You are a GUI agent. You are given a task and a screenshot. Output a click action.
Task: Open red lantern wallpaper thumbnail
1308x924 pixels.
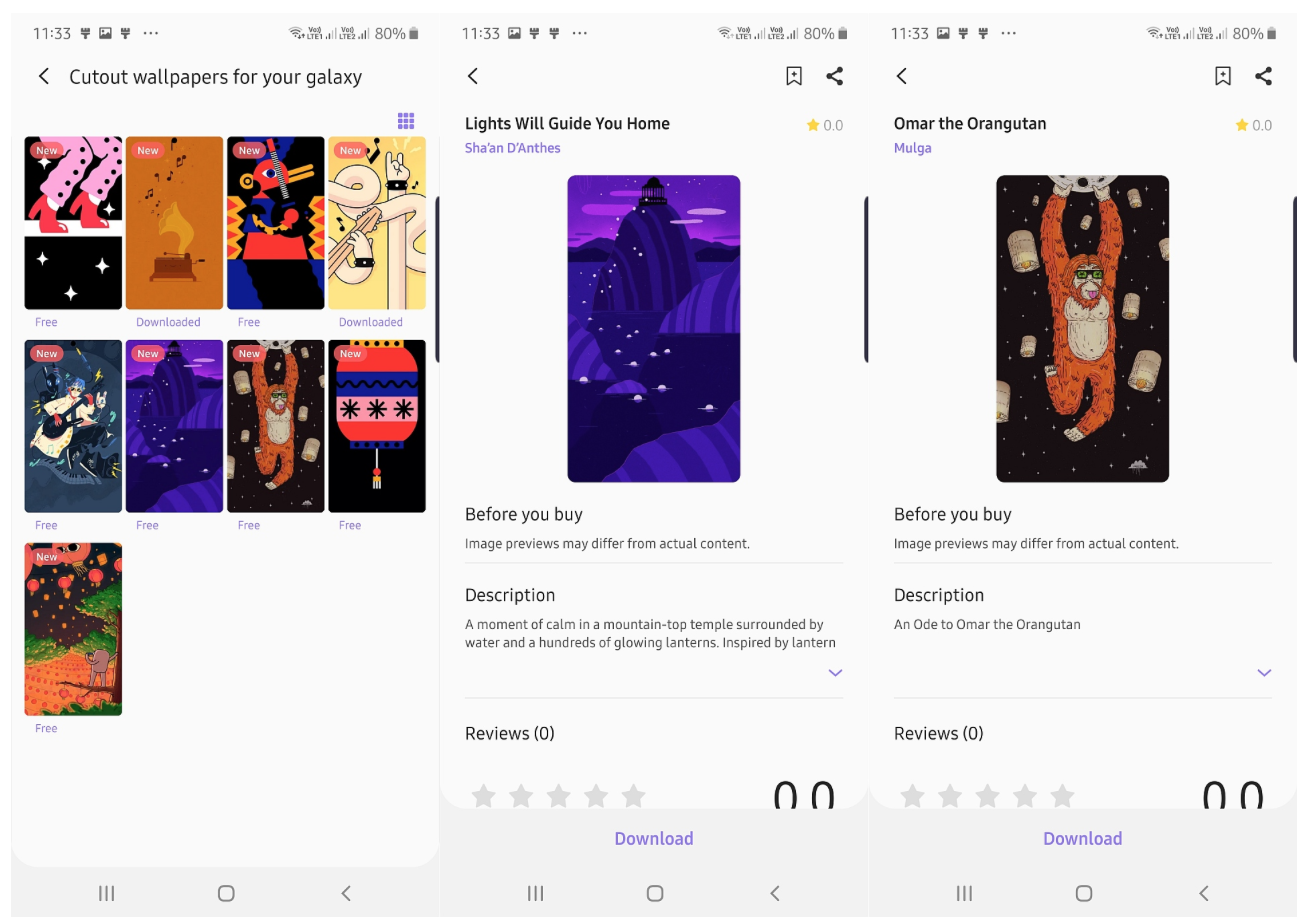pos(377,426)
